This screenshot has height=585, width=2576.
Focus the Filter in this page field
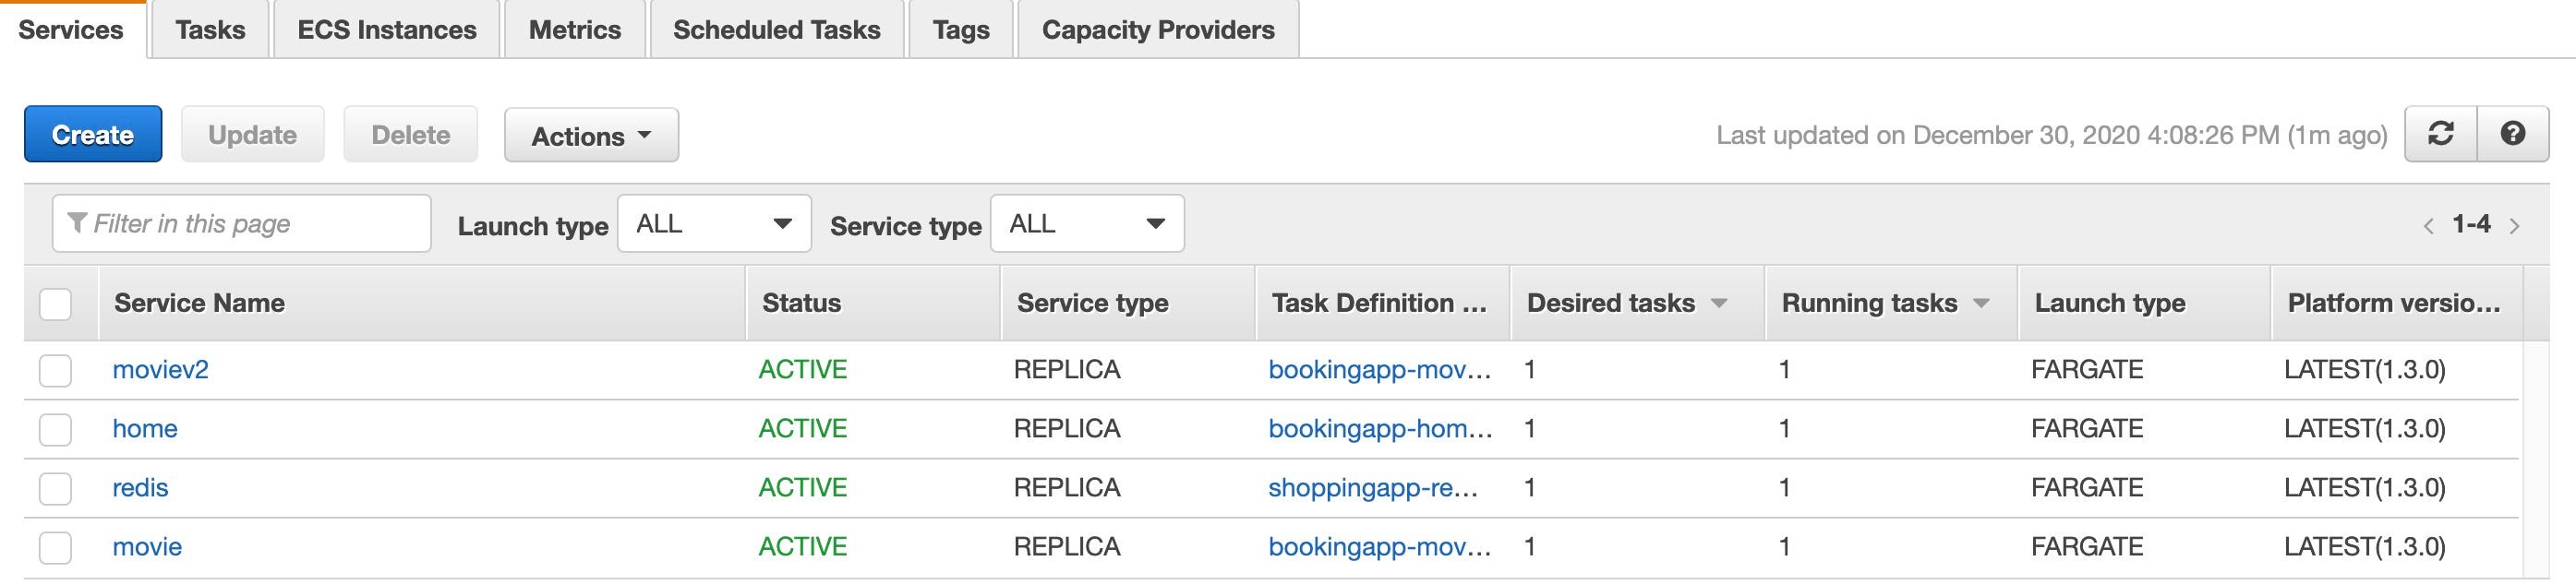pos(241,224)
